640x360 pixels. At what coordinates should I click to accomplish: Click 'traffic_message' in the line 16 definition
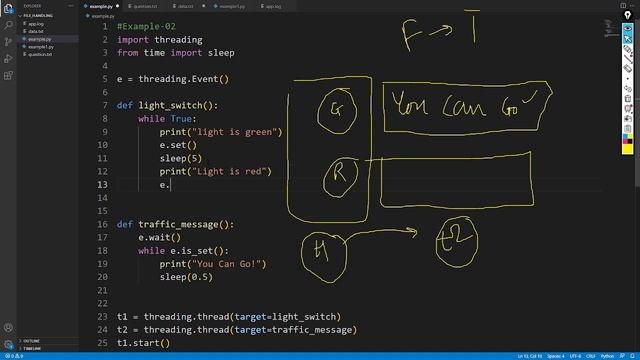(178, 224)
